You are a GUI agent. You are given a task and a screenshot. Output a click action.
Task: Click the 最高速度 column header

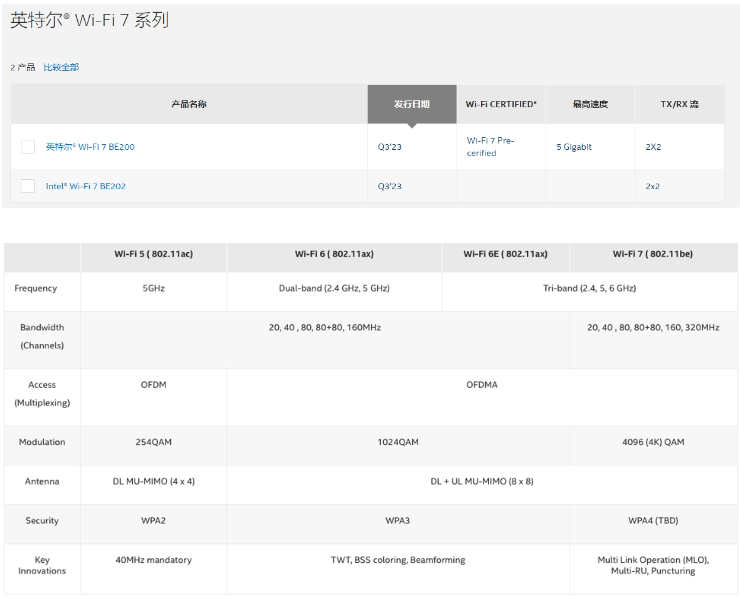[x=589, y=104]
